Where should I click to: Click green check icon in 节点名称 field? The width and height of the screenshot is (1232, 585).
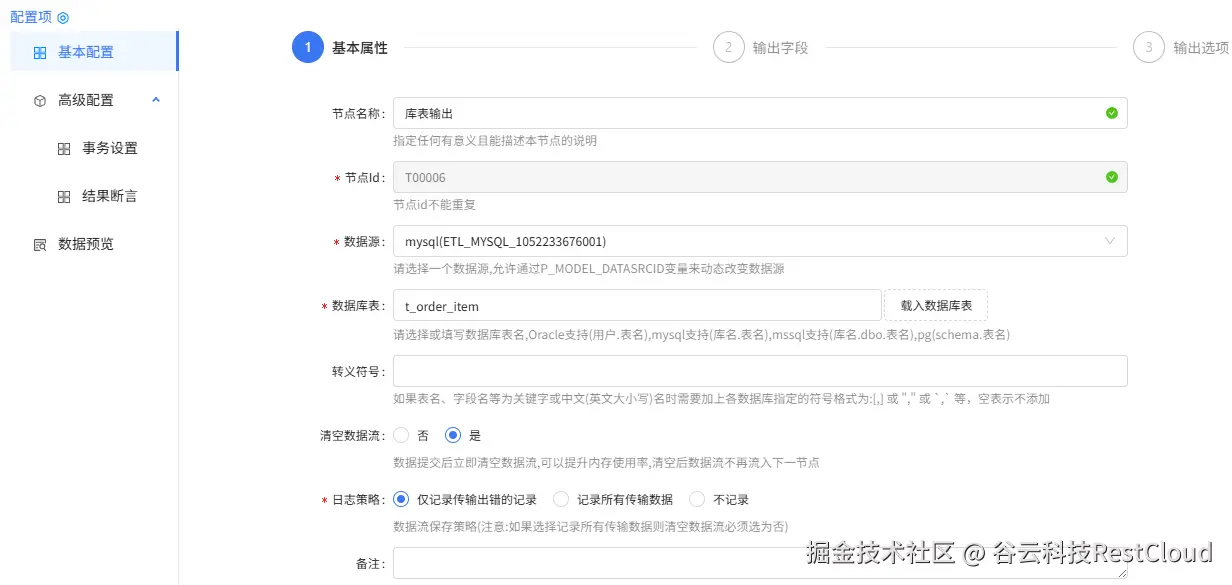[x=1112, y=113]
